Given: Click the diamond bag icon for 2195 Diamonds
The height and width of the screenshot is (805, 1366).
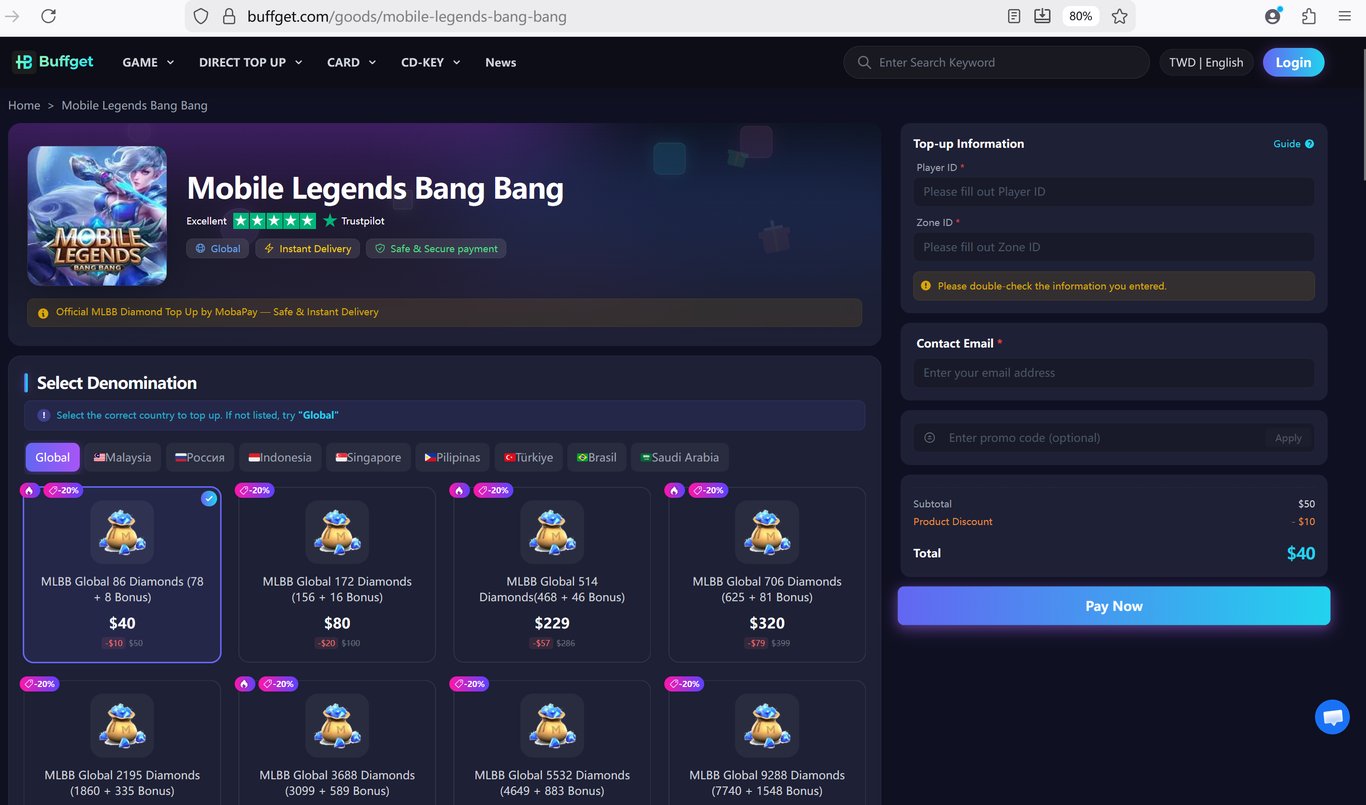Looking at the screenshot, I should 122,725.
